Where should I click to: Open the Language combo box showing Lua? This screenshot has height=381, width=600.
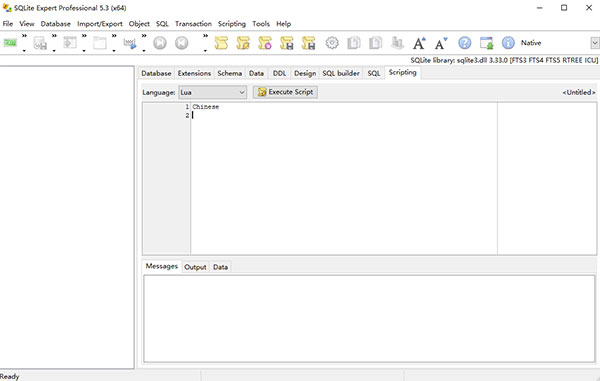pyautogui.click(x=212, y=92)
